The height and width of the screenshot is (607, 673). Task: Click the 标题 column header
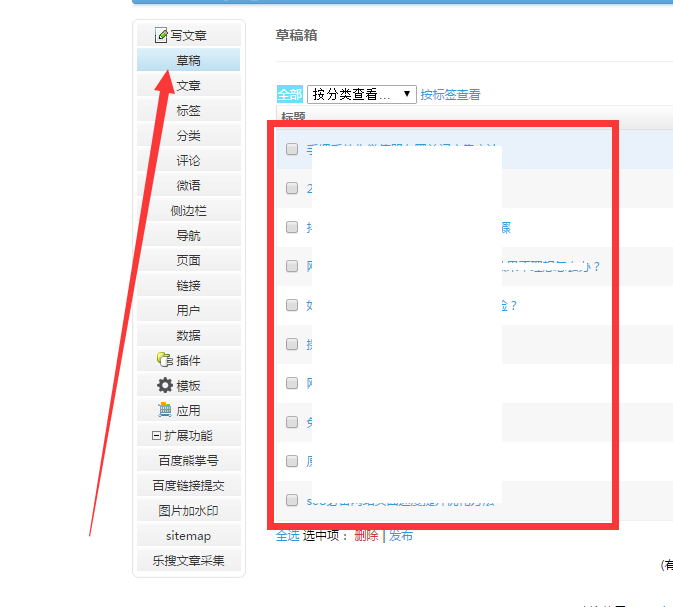[293, 115]
